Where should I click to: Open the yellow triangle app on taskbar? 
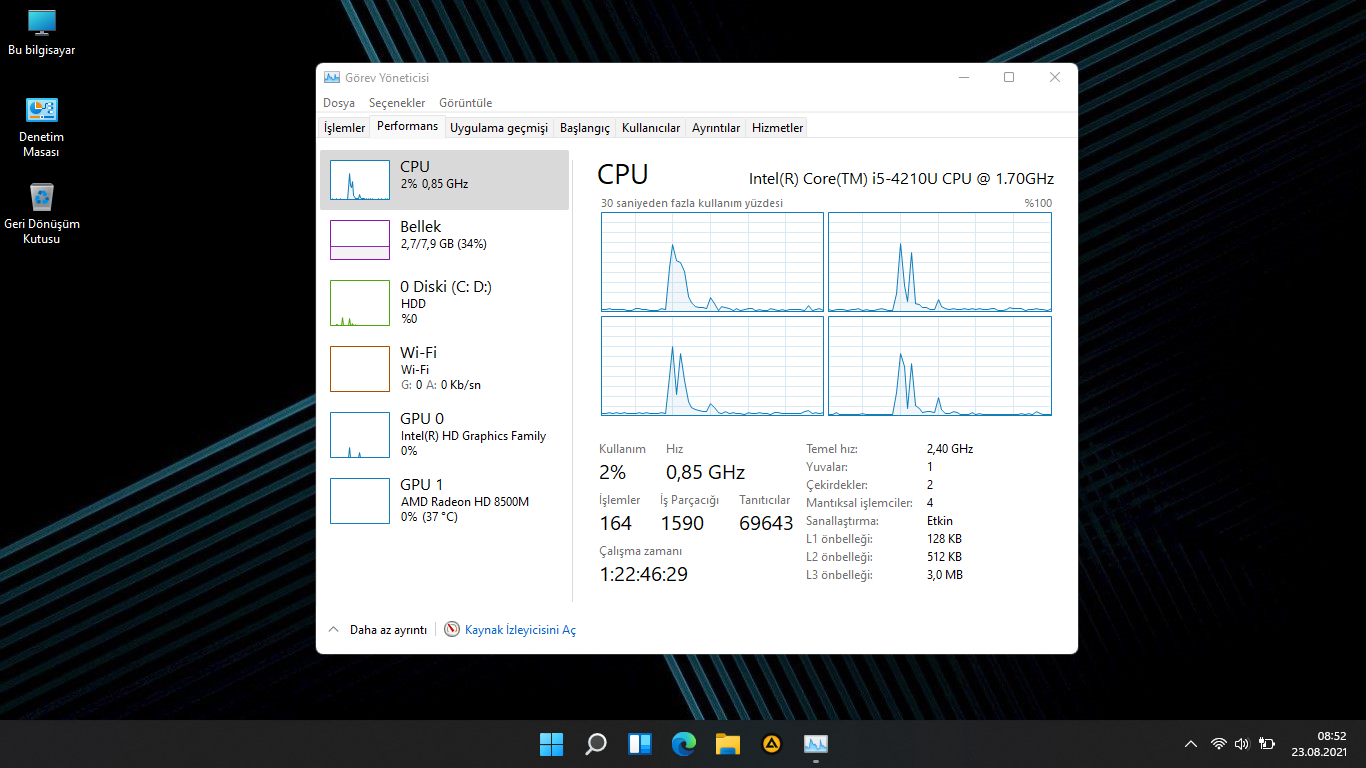point(771,744)
